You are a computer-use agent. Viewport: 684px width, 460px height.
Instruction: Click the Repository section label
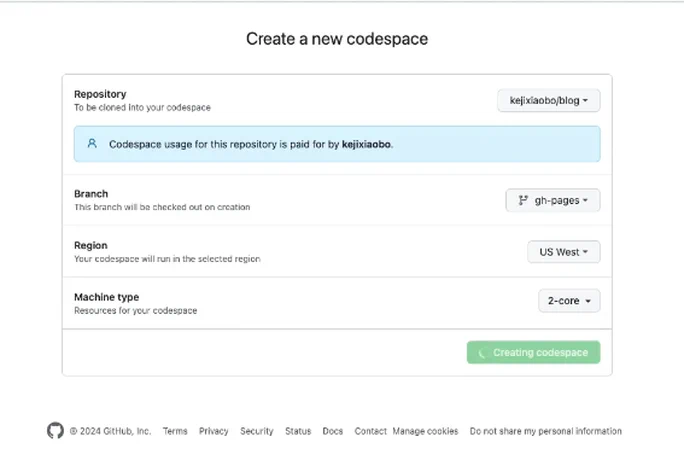pos(100,94)
